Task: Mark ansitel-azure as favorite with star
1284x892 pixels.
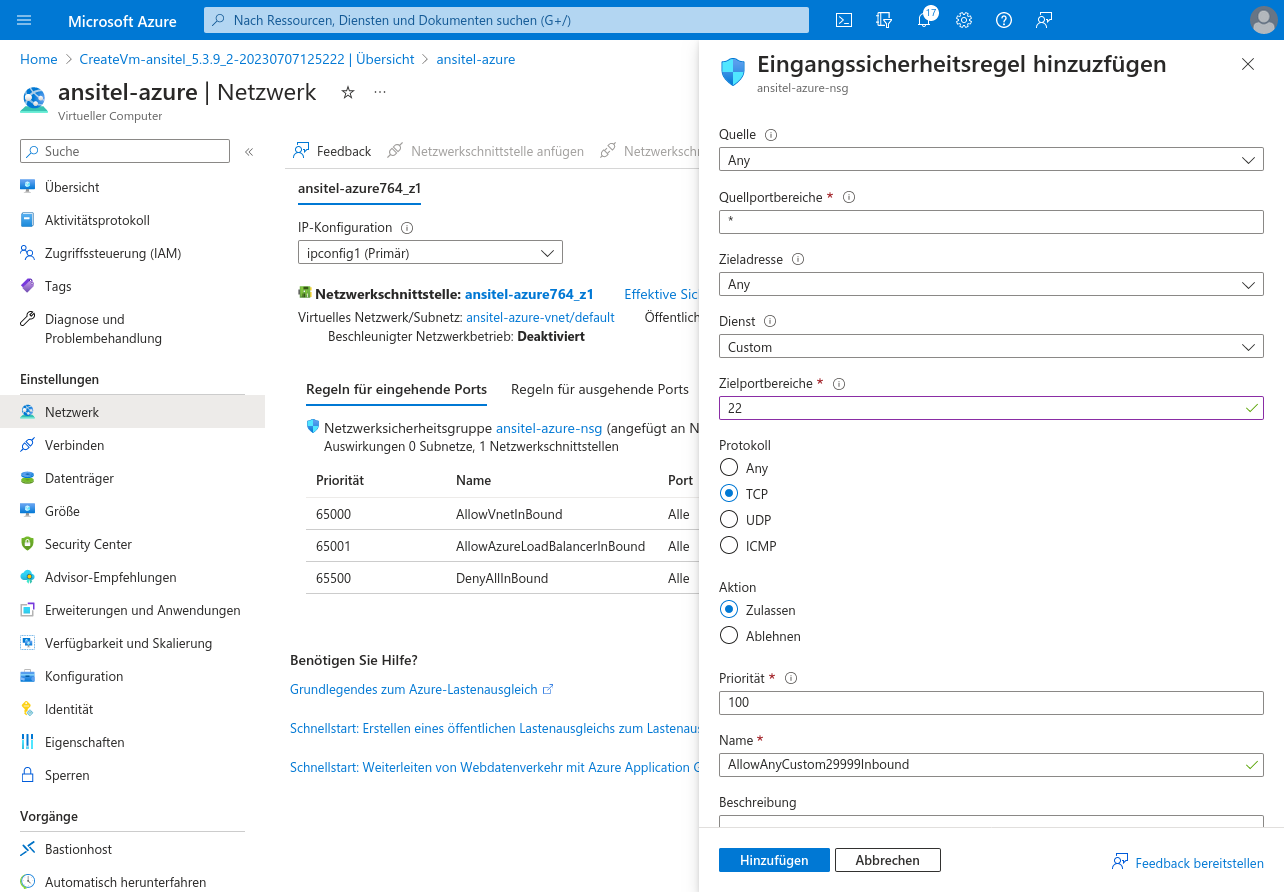Action: (348, 92)
